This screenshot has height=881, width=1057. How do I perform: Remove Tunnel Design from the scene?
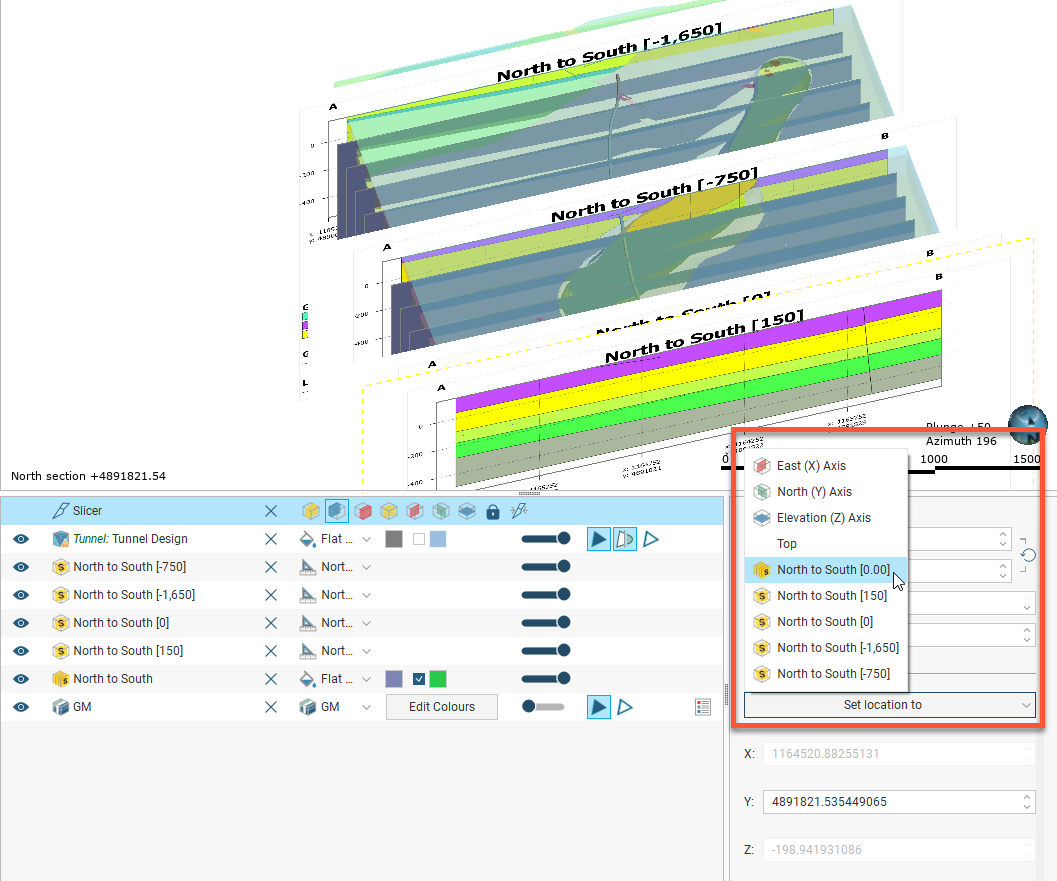[x=270, y=539]
